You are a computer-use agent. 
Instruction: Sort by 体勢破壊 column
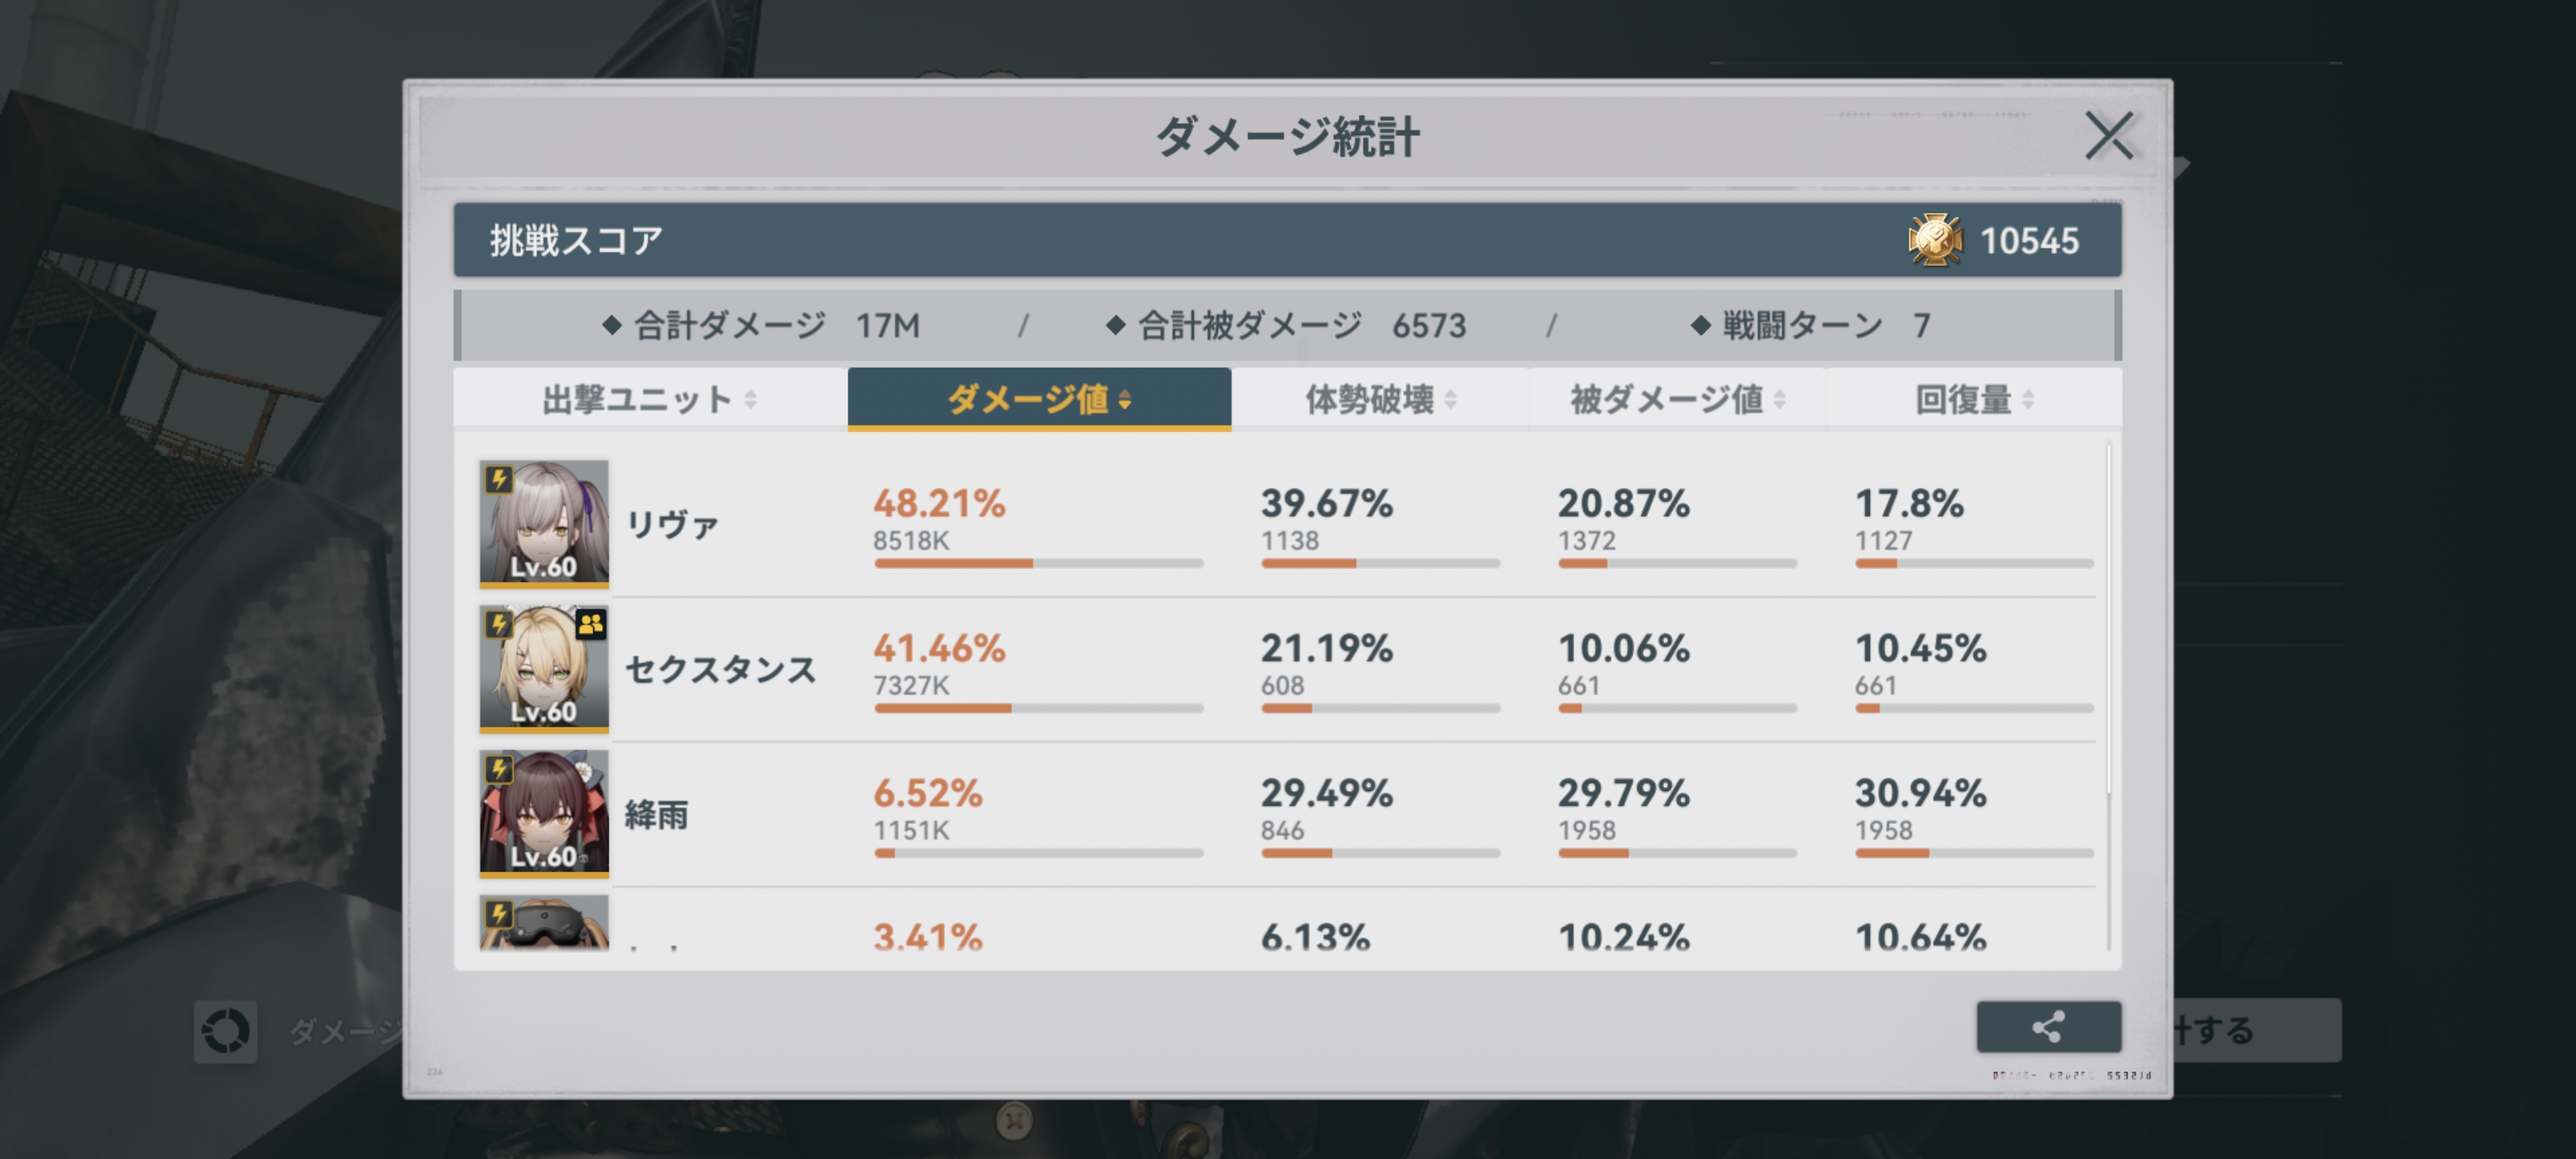(1380, 400)
